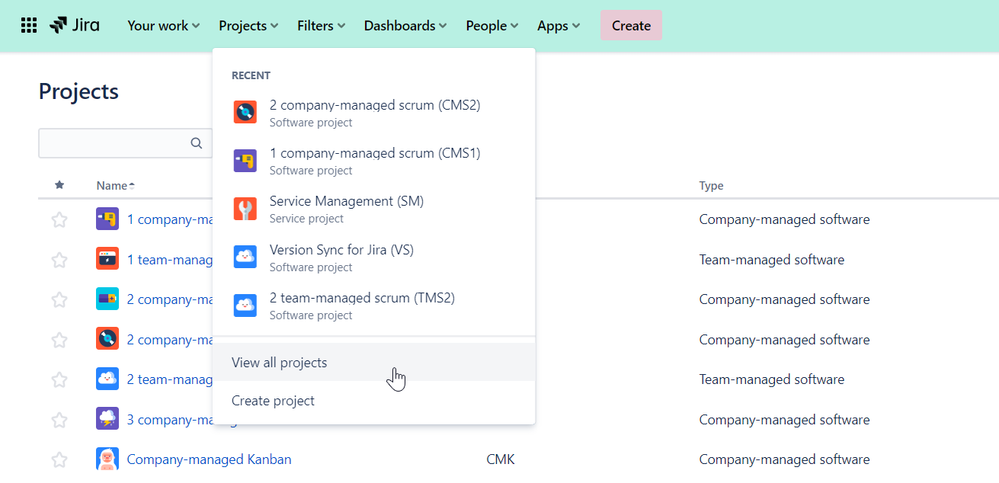Click the CMS1 project avatar in Recent list
The width and height of the screenshot is (999, 483).
[x=245, y=161]
